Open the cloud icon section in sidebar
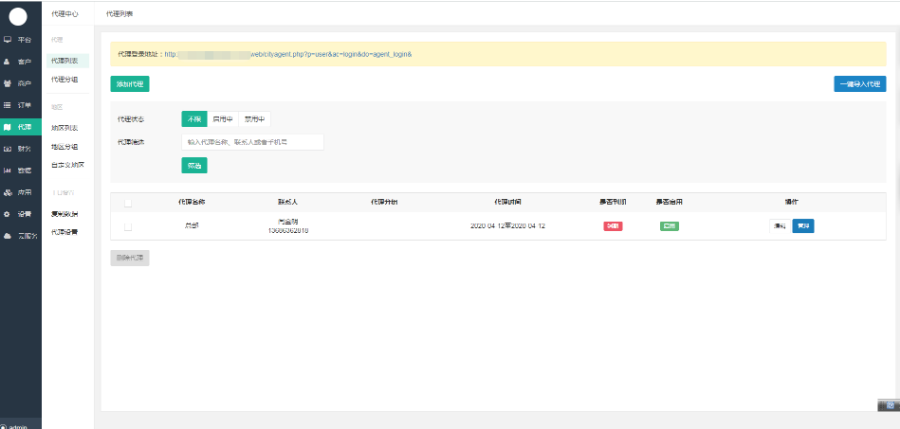 pyautogui.click(x=20, y=236)
